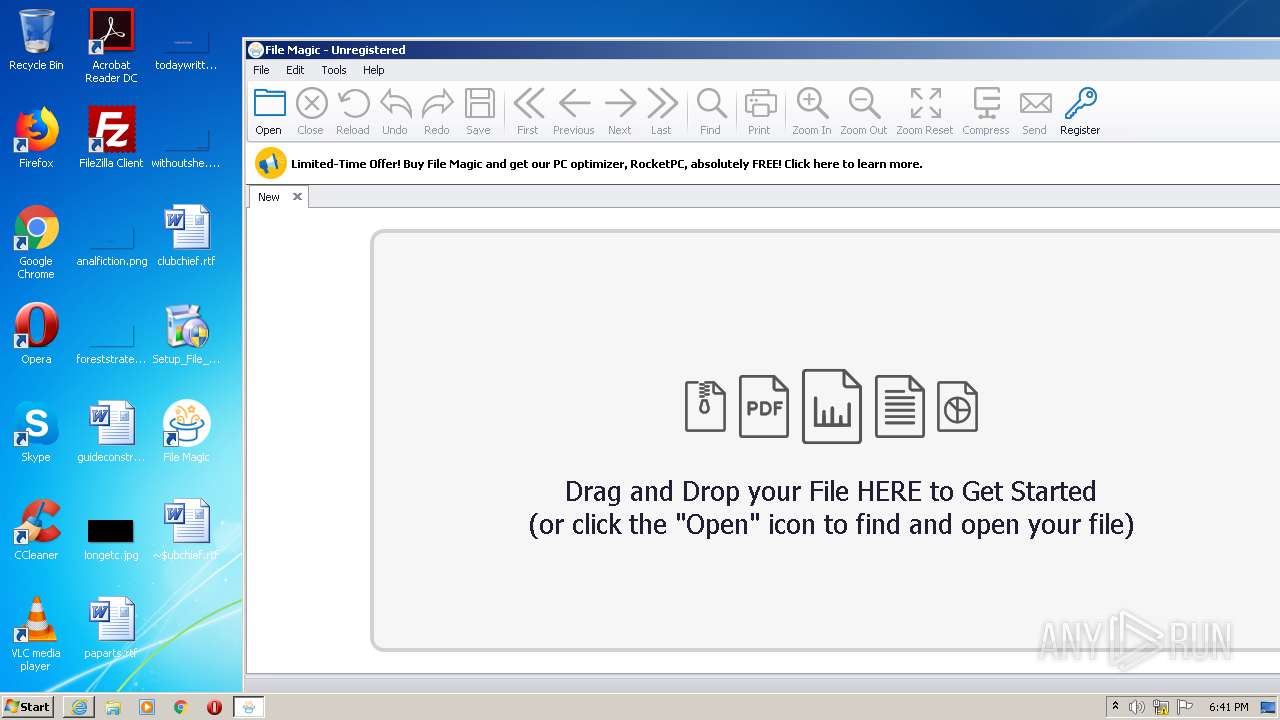Open the Help menu

374,70
